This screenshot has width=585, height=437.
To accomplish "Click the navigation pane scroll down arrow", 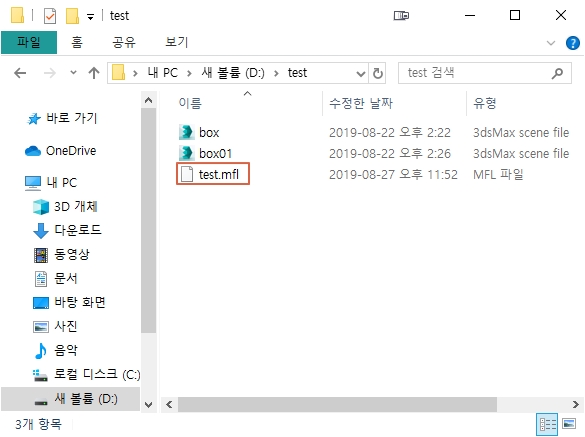I will [x=148, y=405].
